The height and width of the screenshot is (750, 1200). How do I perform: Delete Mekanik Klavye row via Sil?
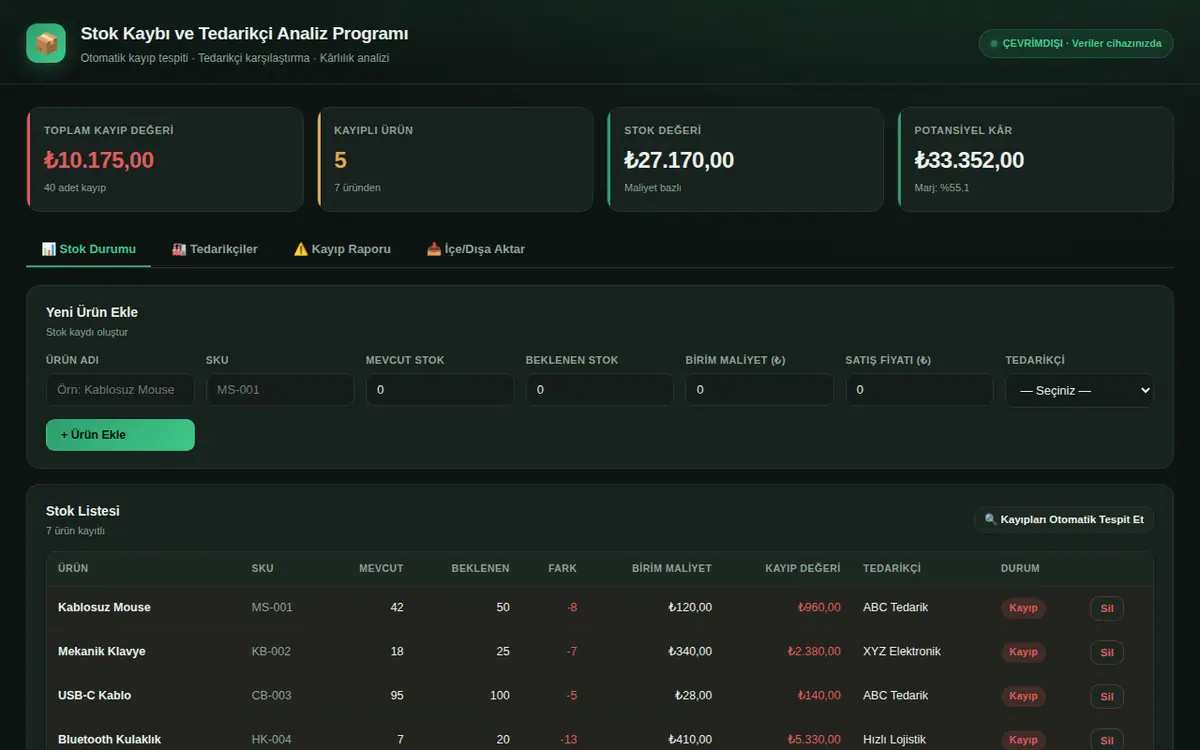coord(1107,652)
